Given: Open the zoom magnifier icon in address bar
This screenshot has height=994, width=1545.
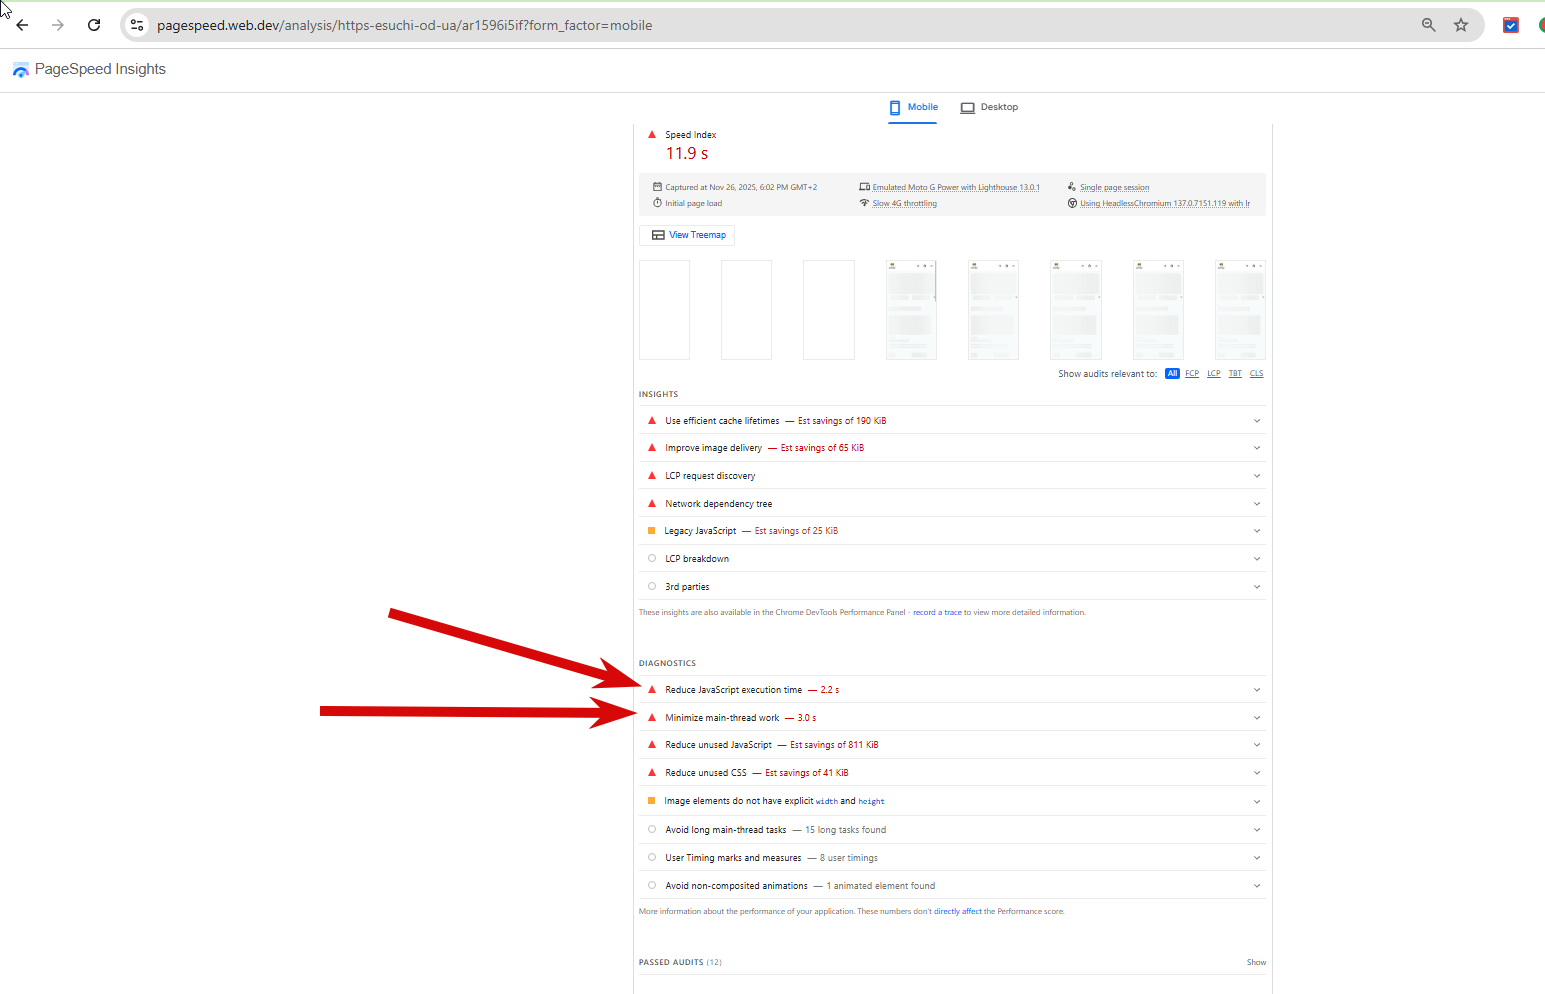Looking at the screenshot, I should [1428, 25].
